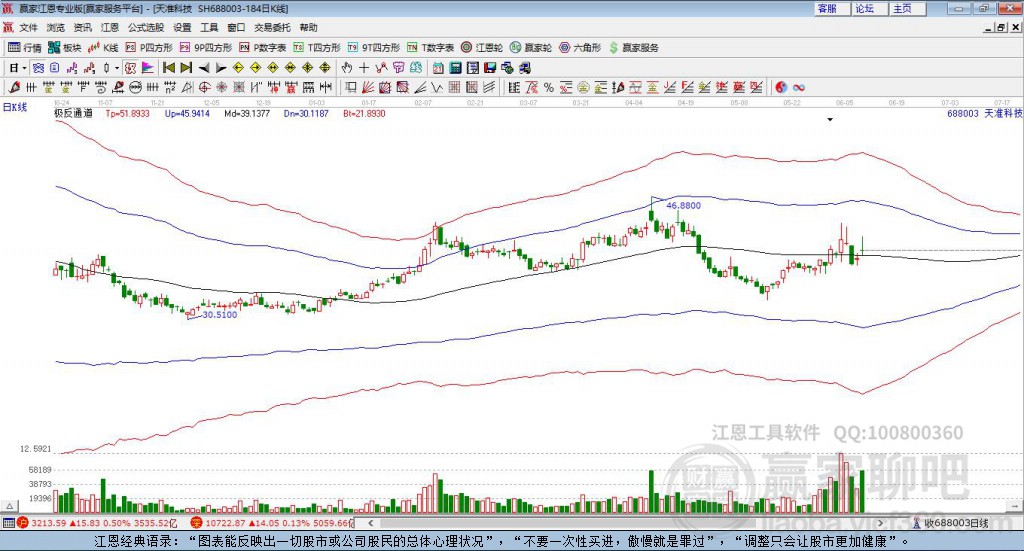Open the 江恩轮 Gann wheel
This screenshot has height=551, width=1024.
[482, 48]
